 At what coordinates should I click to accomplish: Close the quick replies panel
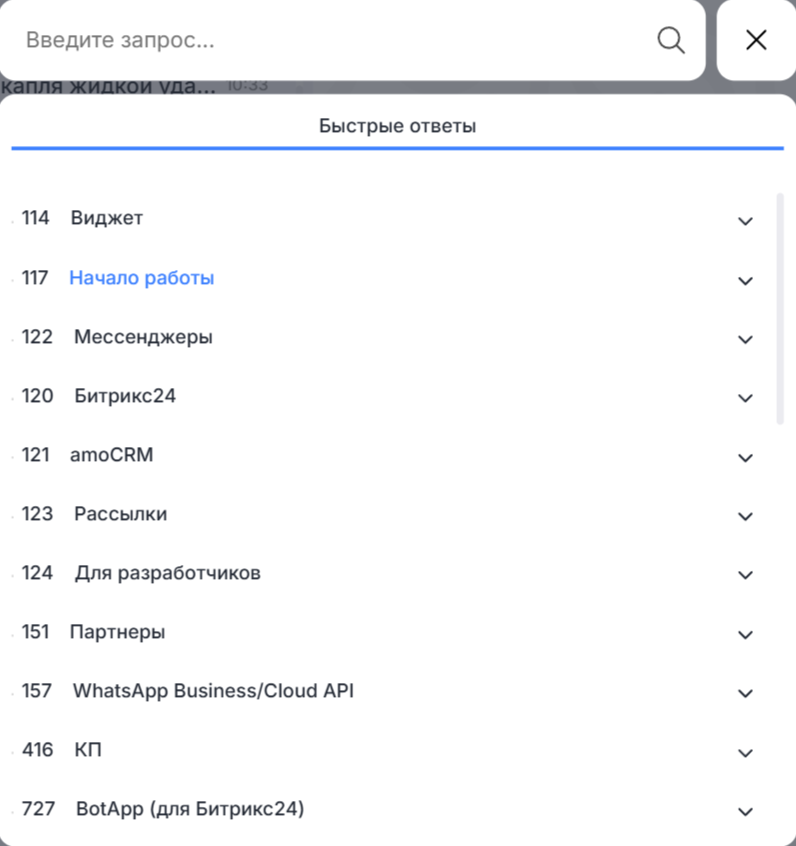(x=756, y=40)
